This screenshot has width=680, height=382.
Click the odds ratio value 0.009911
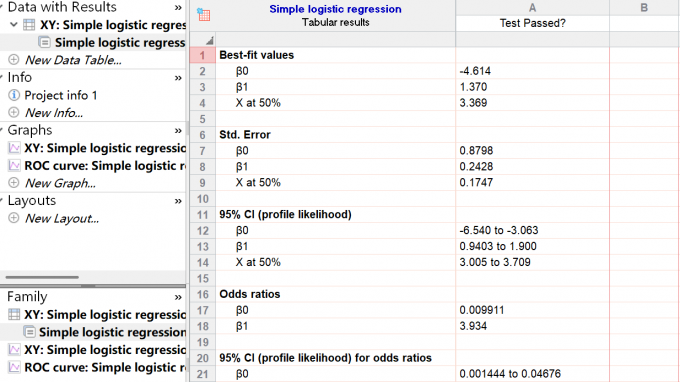[482, 310]
